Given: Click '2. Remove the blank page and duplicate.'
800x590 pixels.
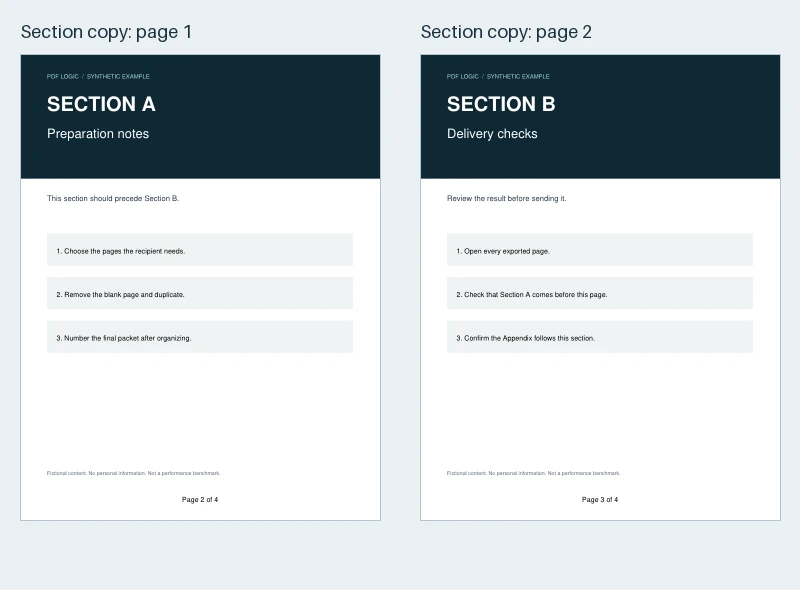Looking at the screenshot, I should pos(200,293).
